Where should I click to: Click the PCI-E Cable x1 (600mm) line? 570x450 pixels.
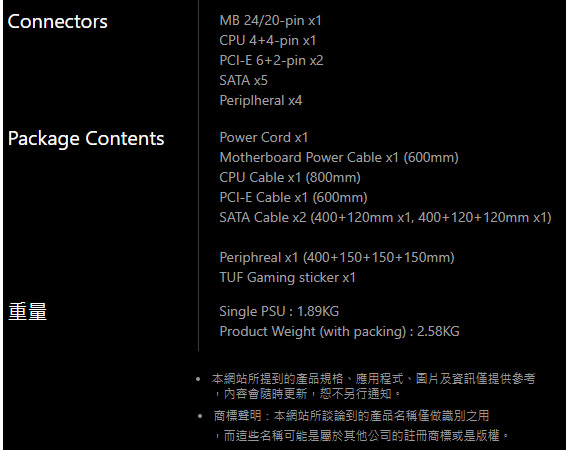click(293, 197)
